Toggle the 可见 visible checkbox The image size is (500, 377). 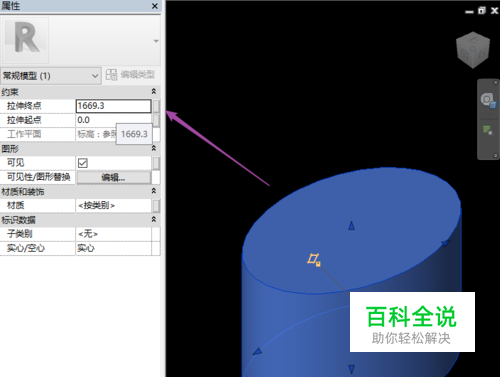point(82,163)
